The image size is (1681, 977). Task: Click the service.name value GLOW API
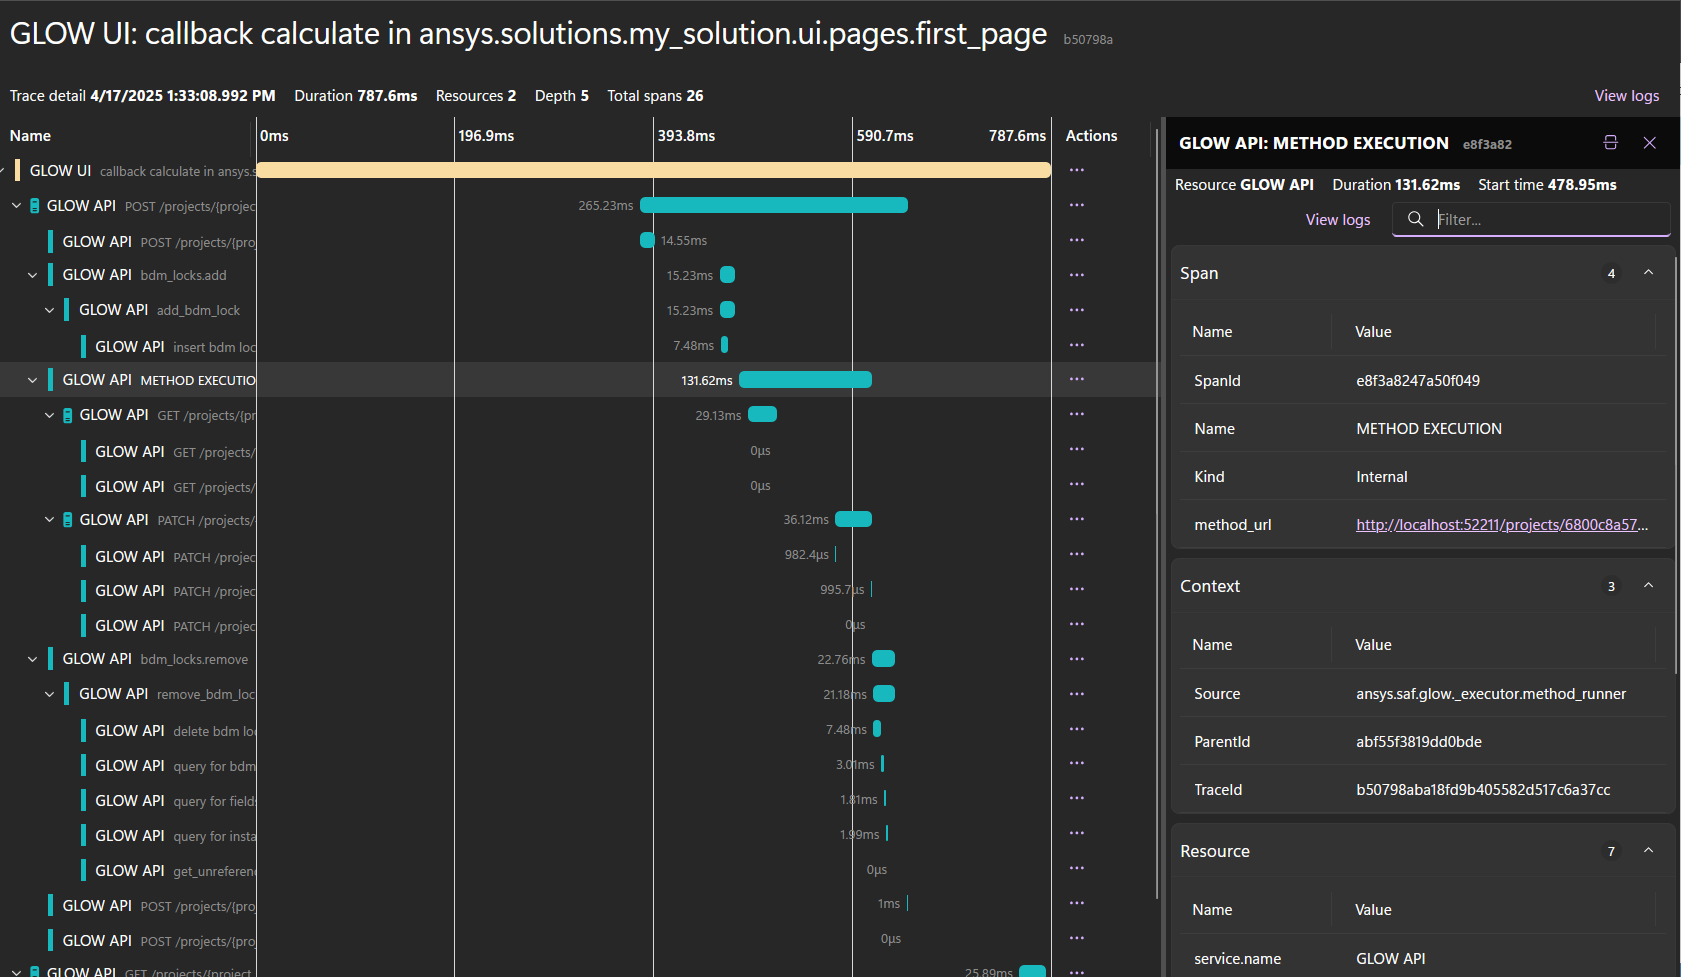click(1391, 959)
